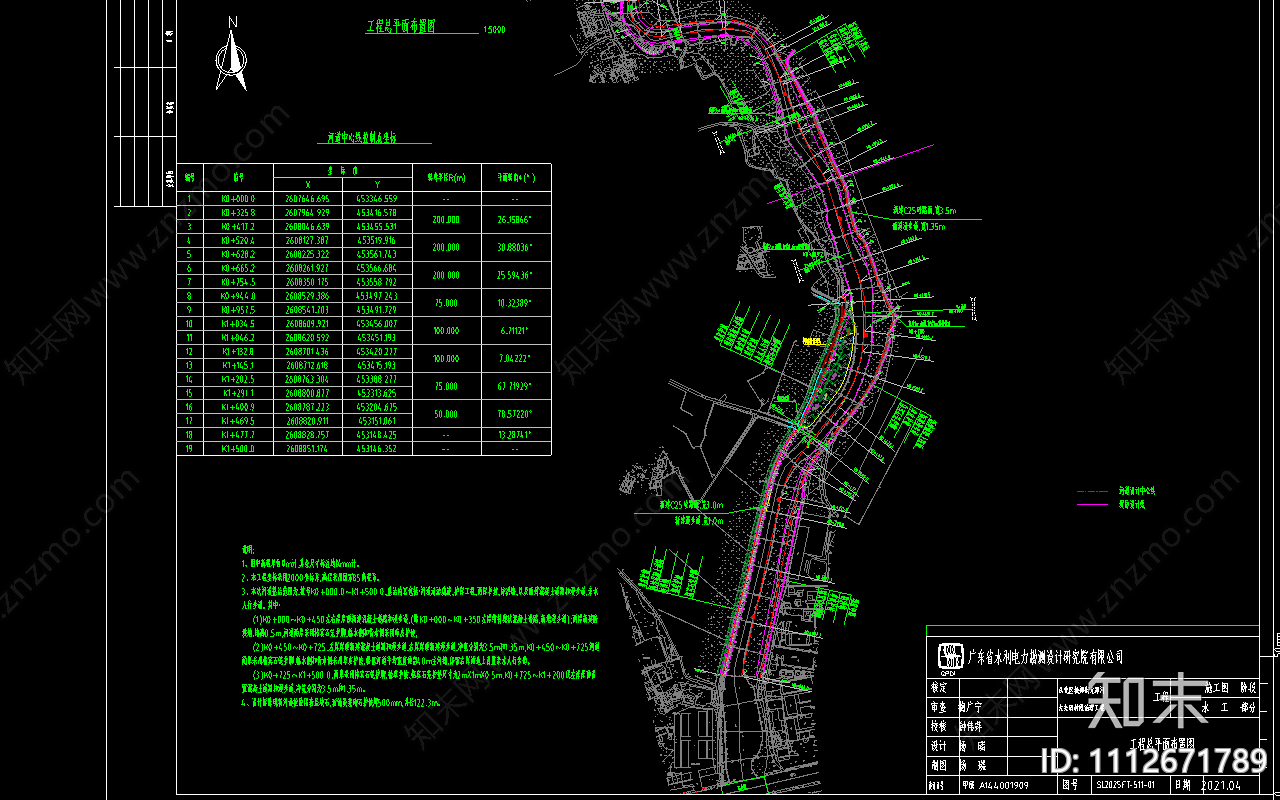1280x800 pixels.
Task: Select deflection angle '78.57220°'
Action: 515,414
